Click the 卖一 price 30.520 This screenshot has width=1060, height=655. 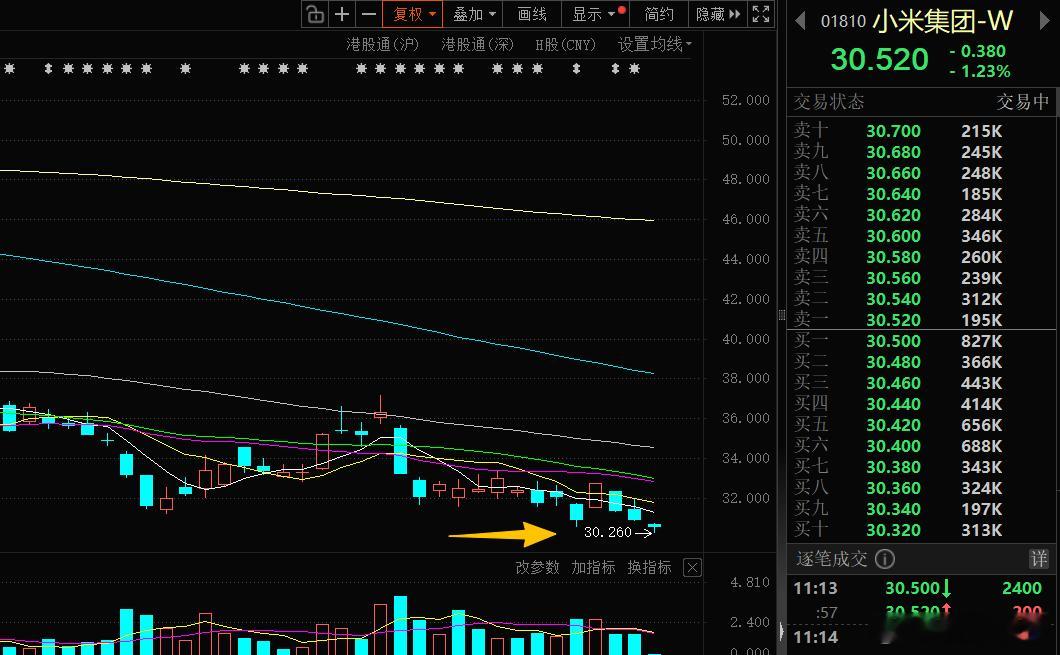pos(893,320)
